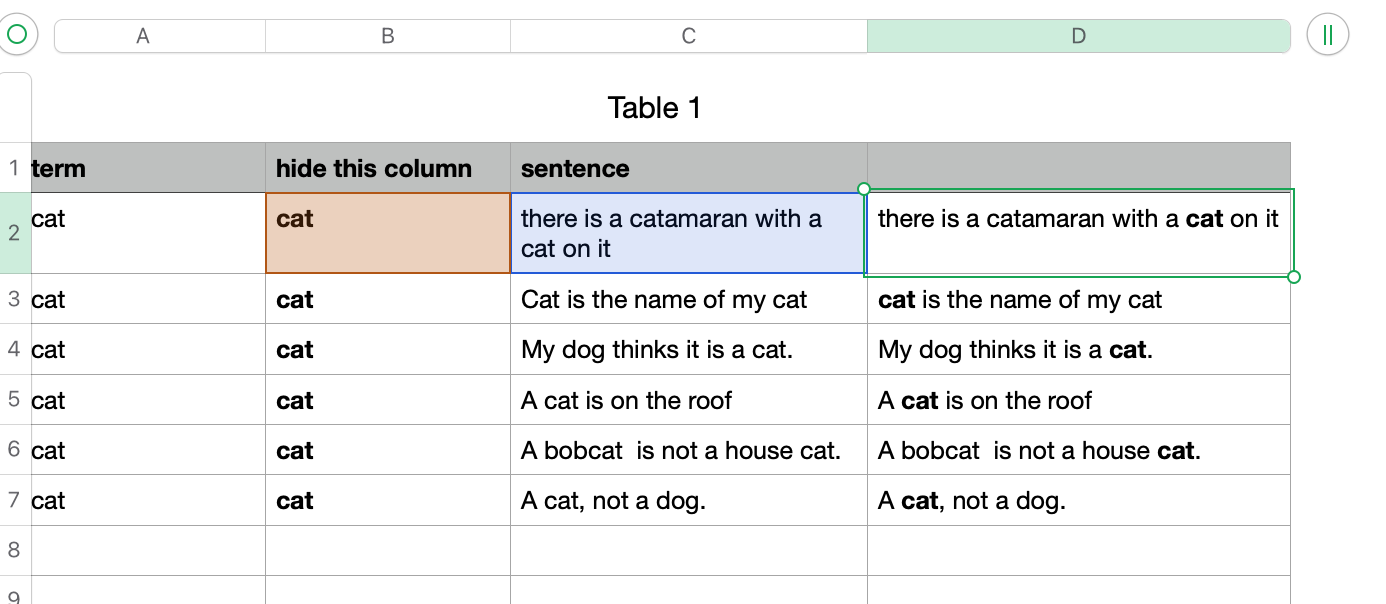This screenshot has width=1386, height=604.
Task: Click cell "A cat, not a dog." in column D
Action: (x=1078, y=501)
